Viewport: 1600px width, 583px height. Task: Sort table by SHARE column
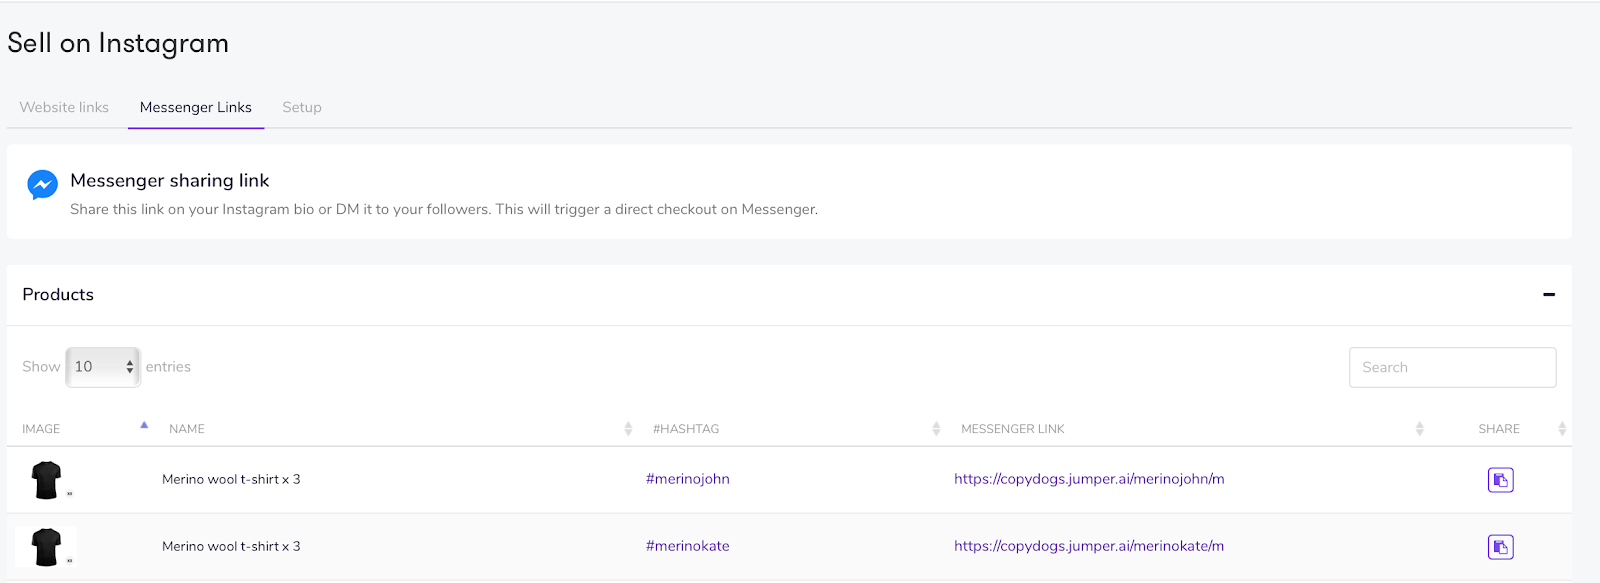coord(1499,429)
